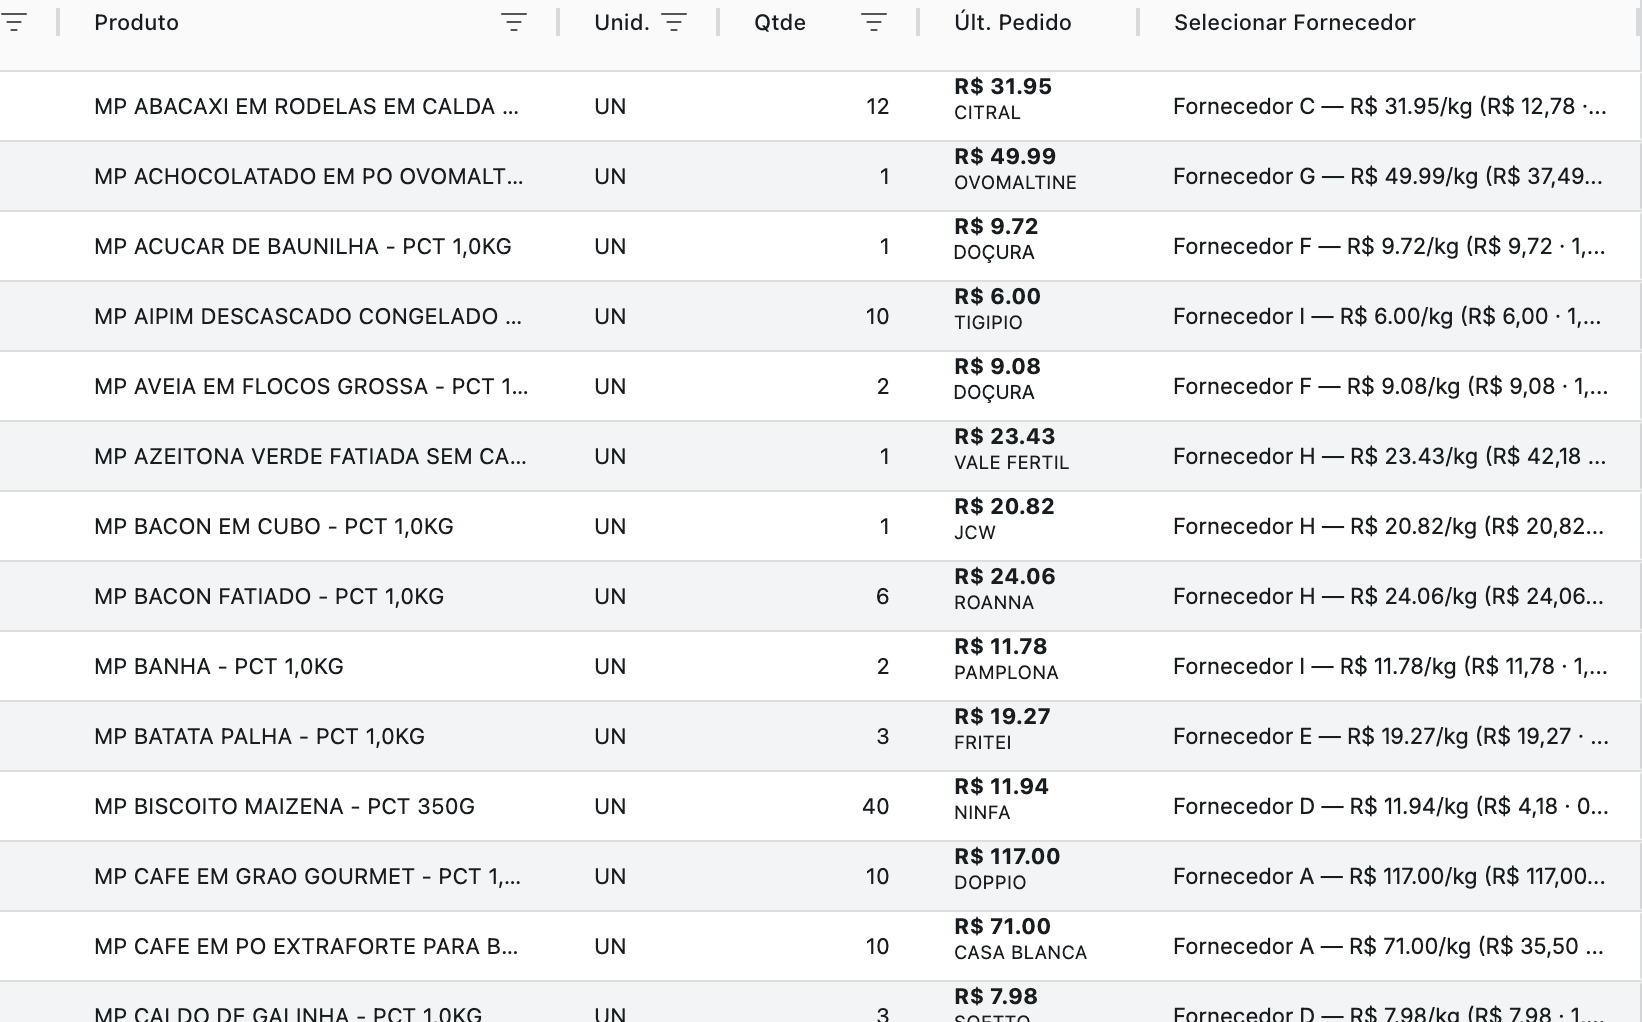The image size is (1642, 1022).
Task: Click last order price R$ 6.00 TIGIPIO
Action: [997, 308]
